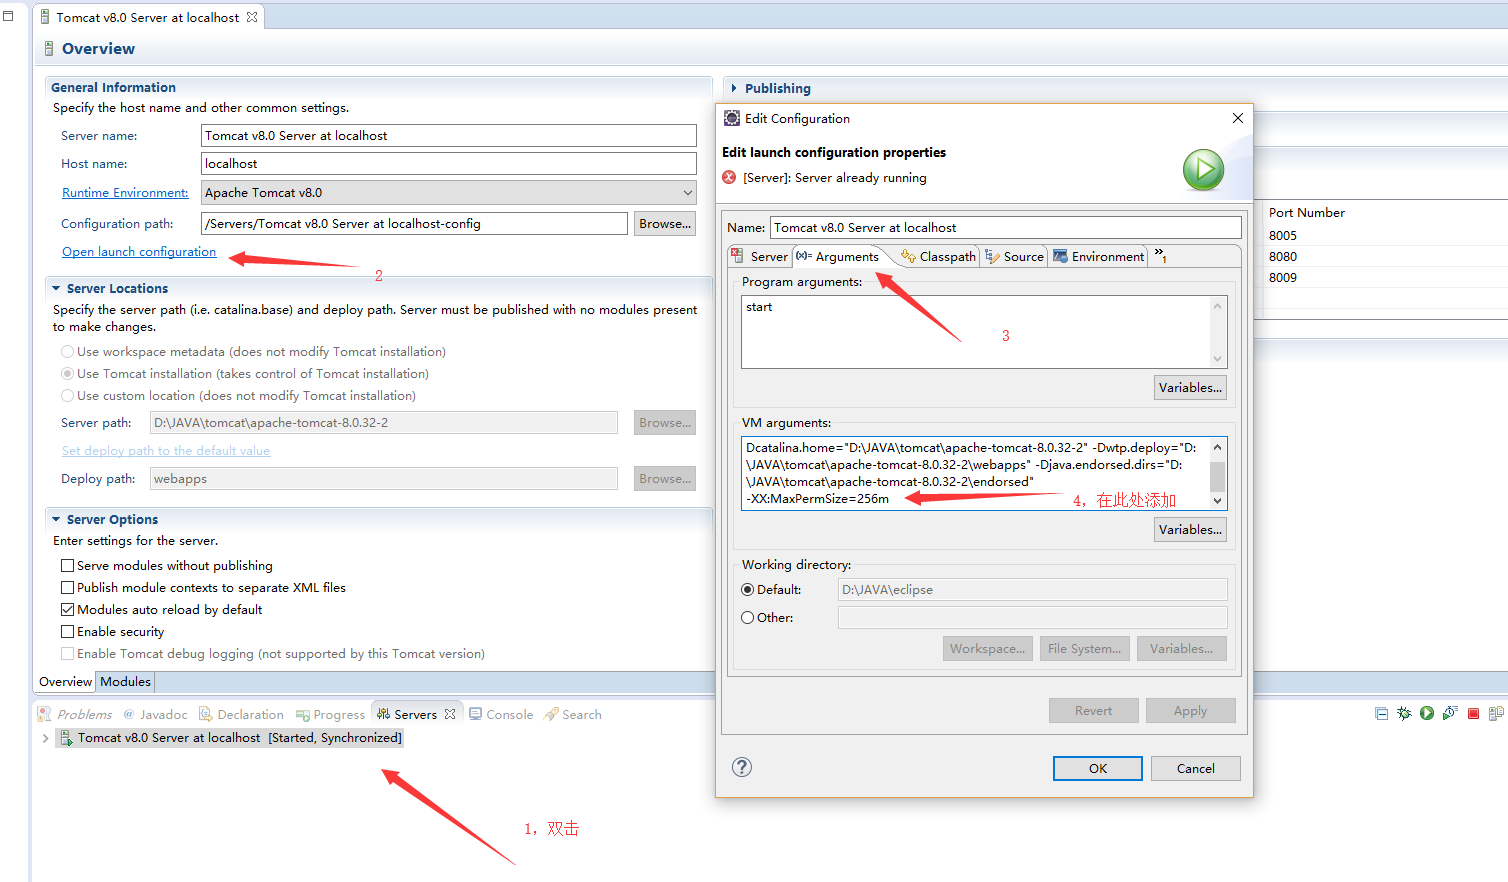Image resolution: width=1508 pixels, height=882 pixels.
Task: Click the dialog Name input field
Action: pyautogui.click(x=1006, y=227)
